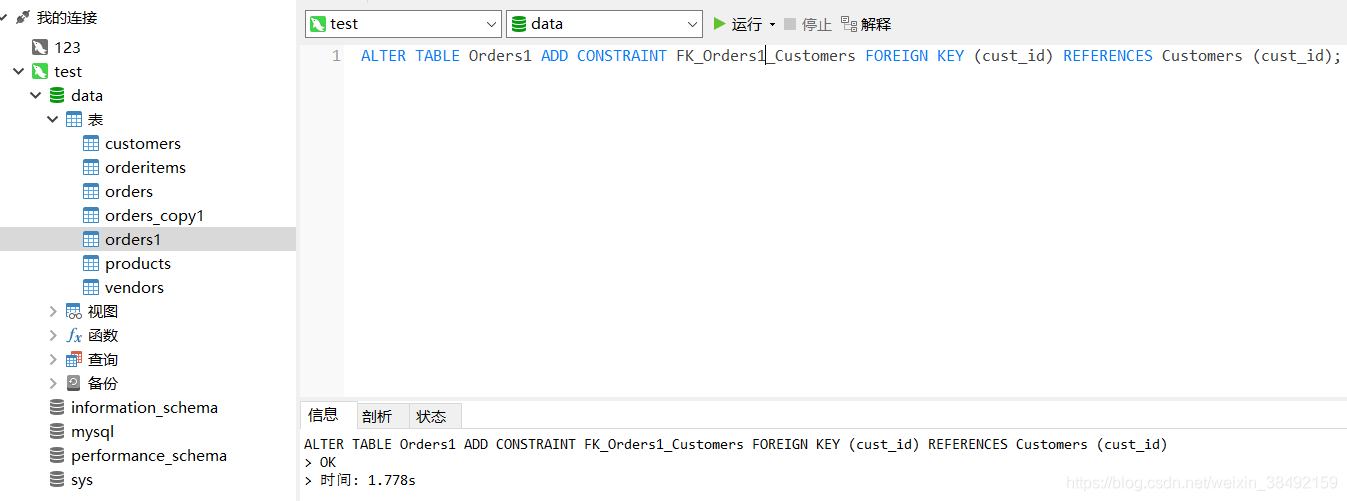Collapse the 表 tables node
1347x501 pixels.
[x=53, y=119]
